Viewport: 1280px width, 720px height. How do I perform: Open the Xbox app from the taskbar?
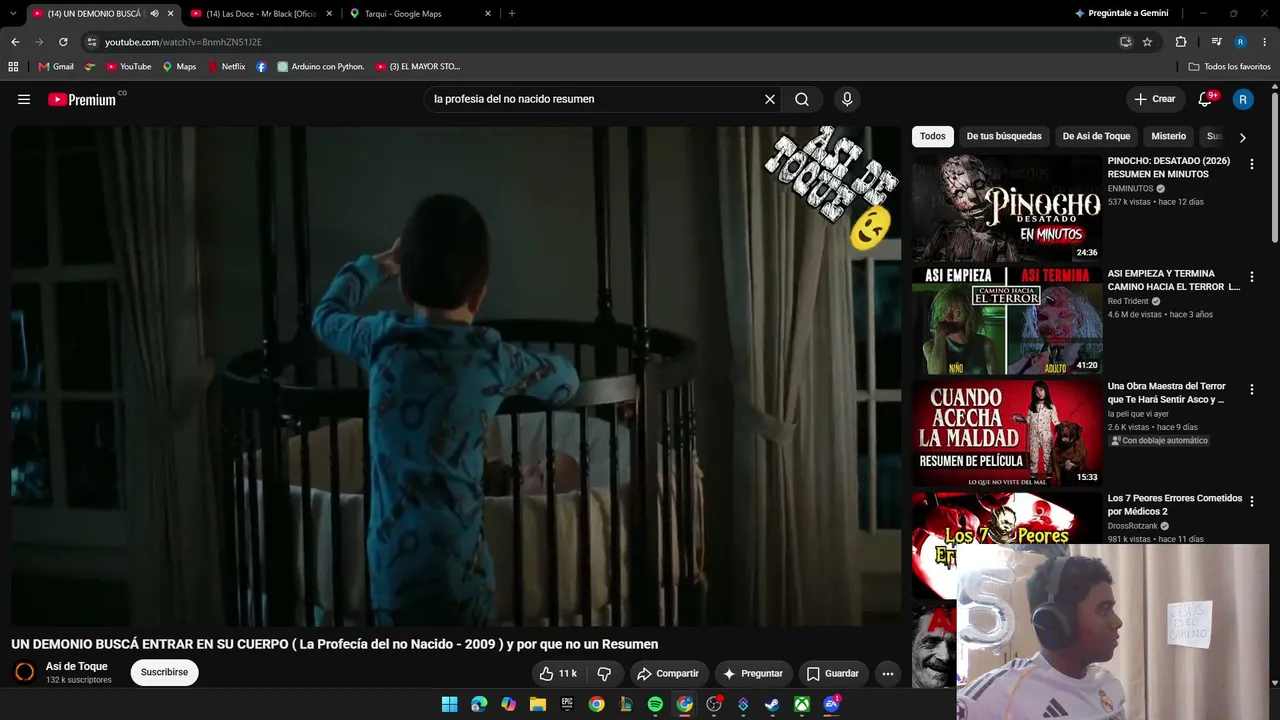tap(802, 704)
